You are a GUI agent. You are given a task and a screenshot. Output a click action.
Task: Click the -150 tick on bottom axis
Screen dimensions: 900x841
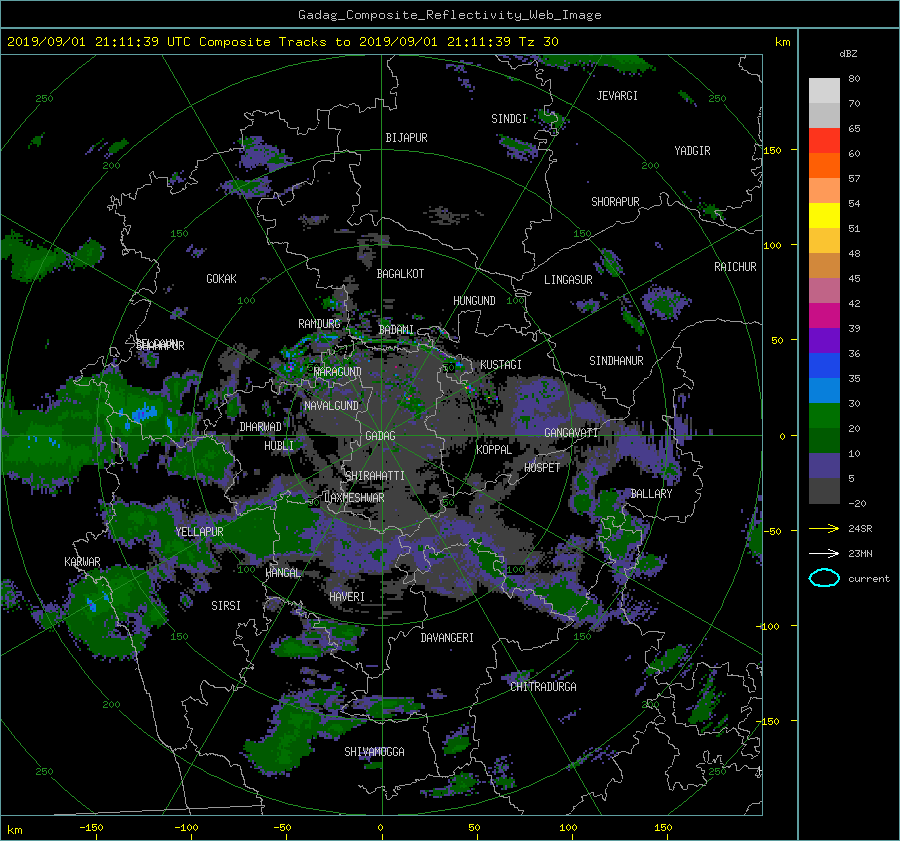tap(91, 828)
